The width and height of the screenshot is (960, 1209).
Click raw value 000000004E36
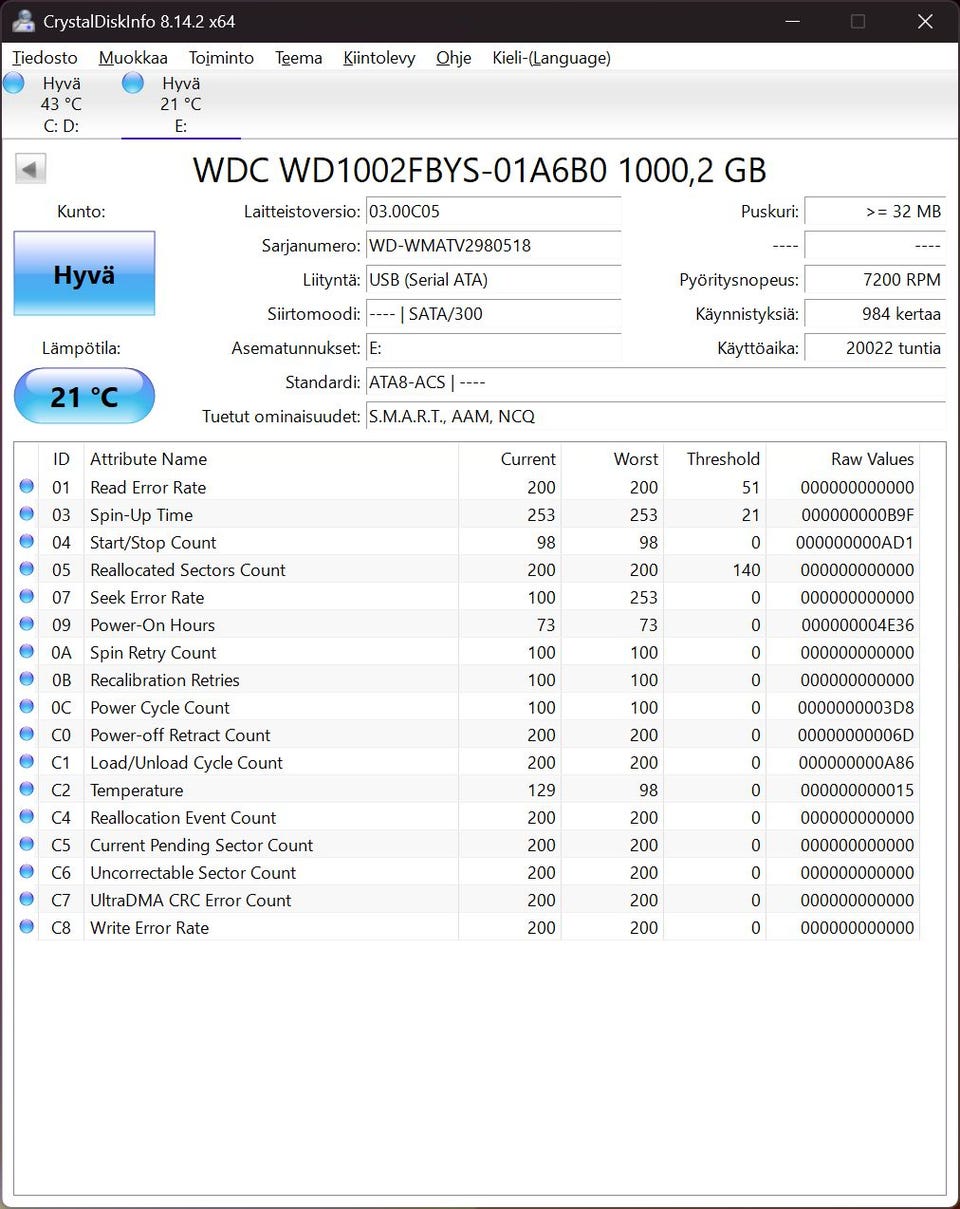[857, 625]
